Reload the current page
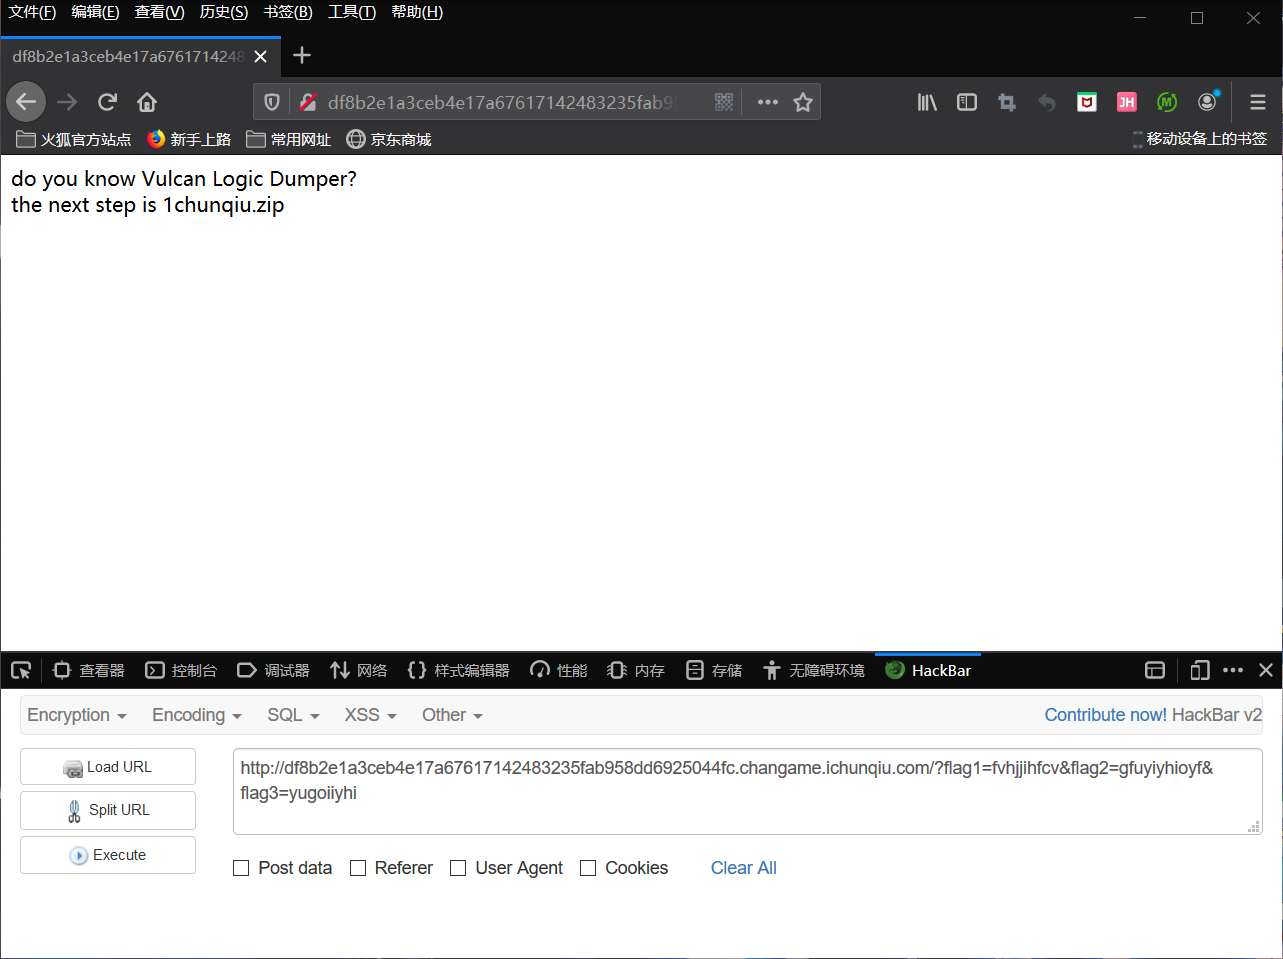1283x959 pixels. click(107, 102)
